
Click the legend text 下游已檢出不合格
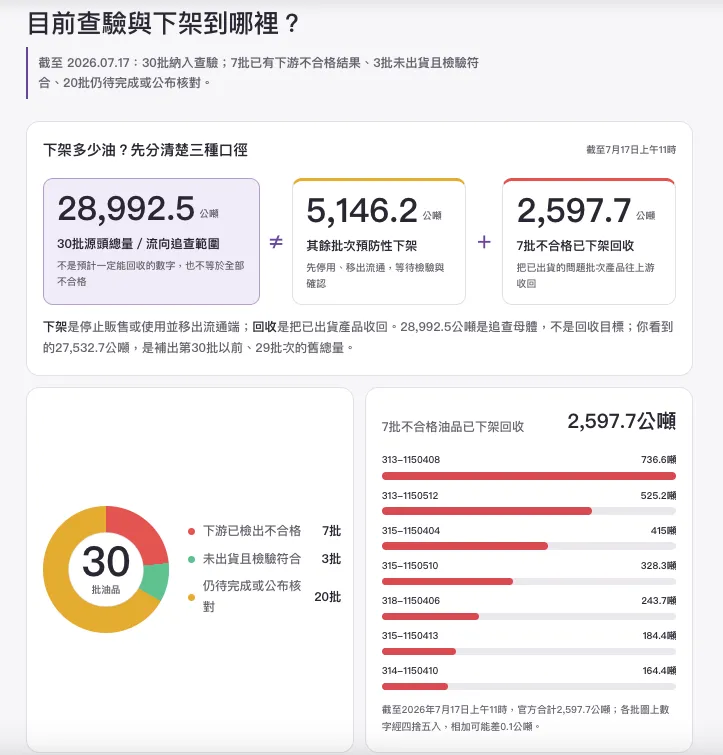(x=252, y=531)
